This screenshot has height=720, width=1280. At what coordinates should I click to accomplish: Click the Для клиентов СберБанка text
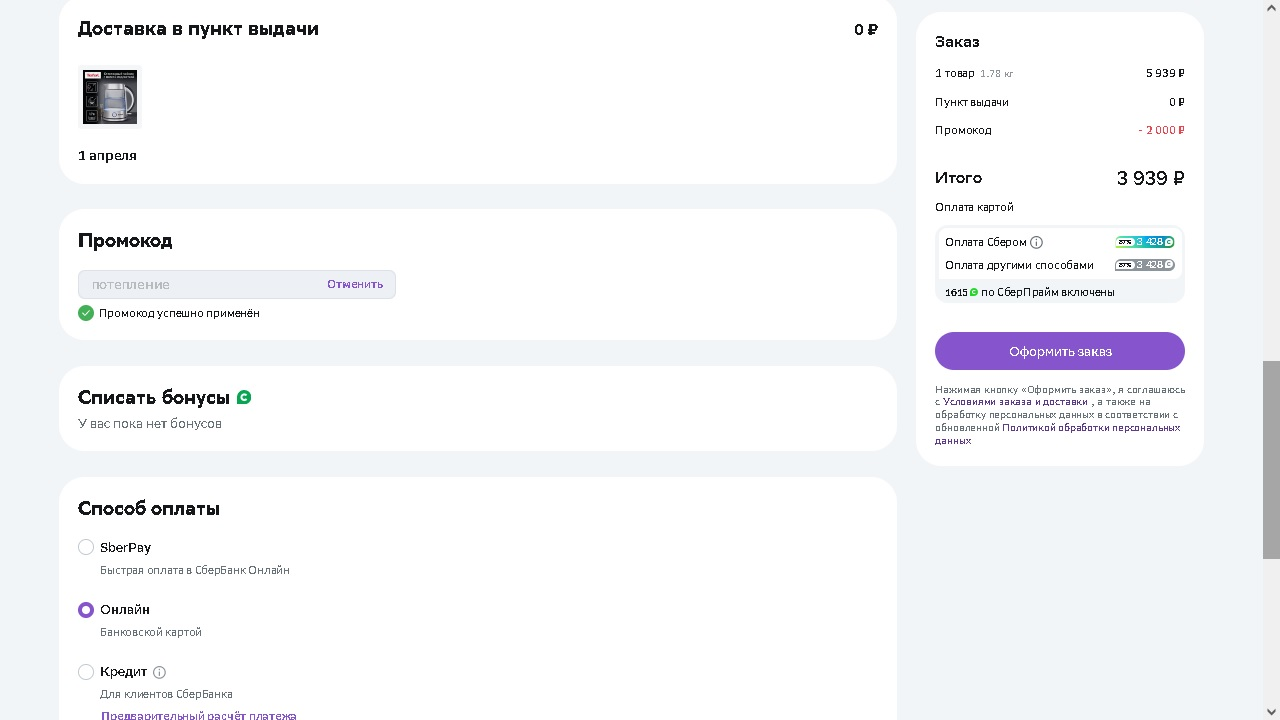166,694
